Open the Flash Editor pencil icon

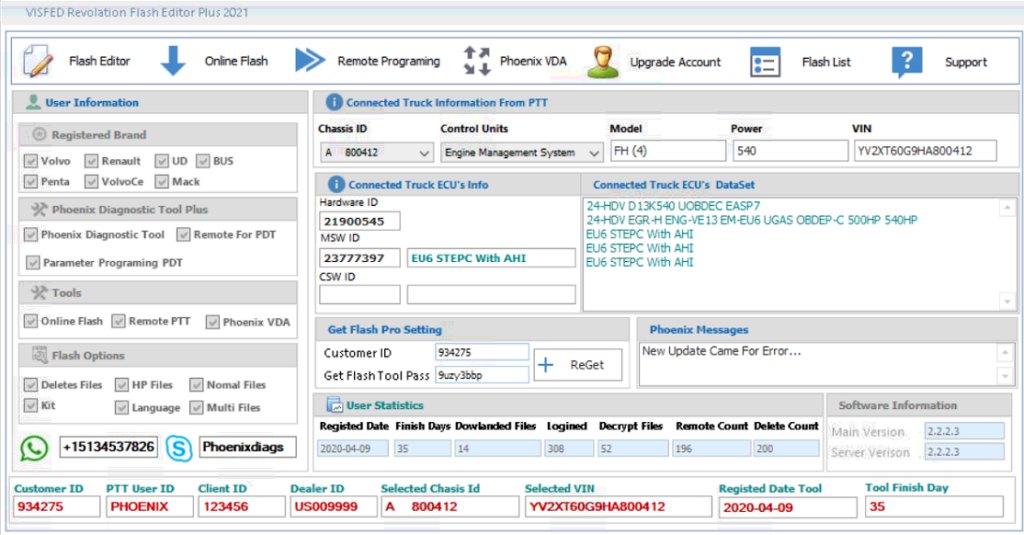37,61
